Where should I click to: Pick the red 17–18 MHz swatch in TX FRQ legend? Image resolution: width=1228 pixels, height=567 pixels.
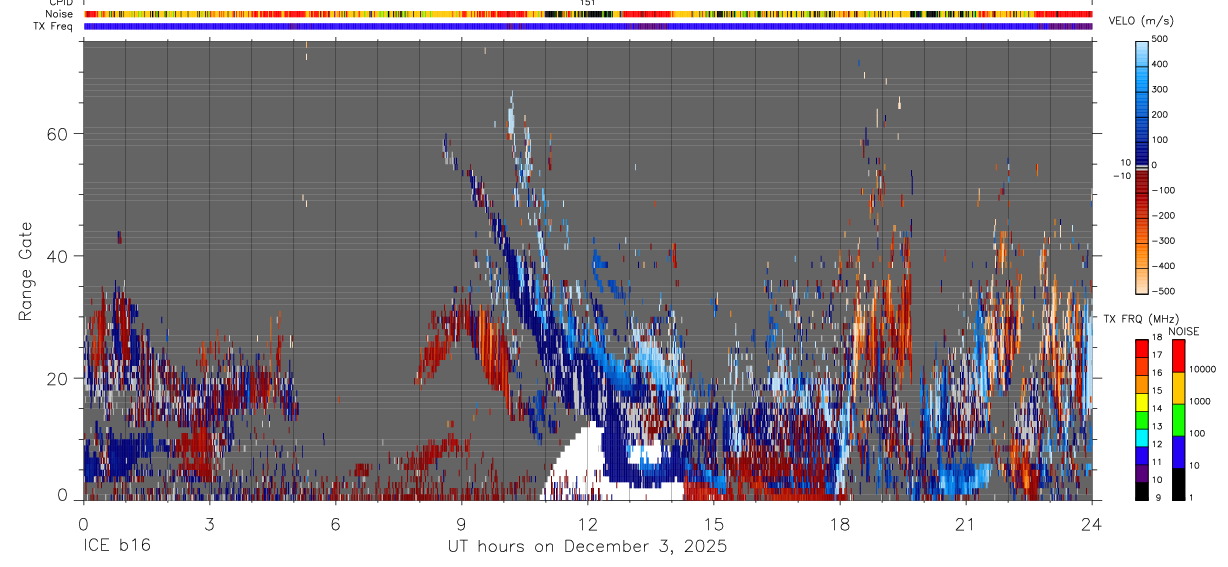click(x=1142, y=348)
